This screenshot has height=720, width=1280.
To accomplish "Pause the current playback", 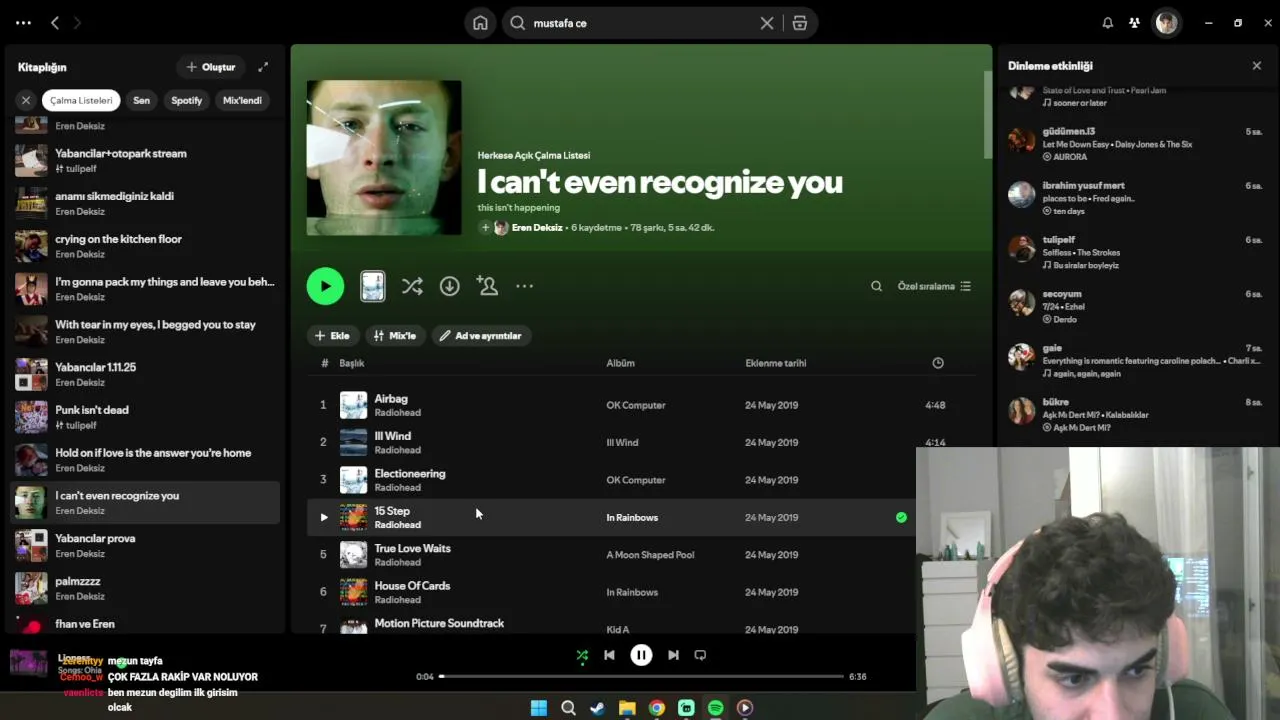I will point(641,655).
